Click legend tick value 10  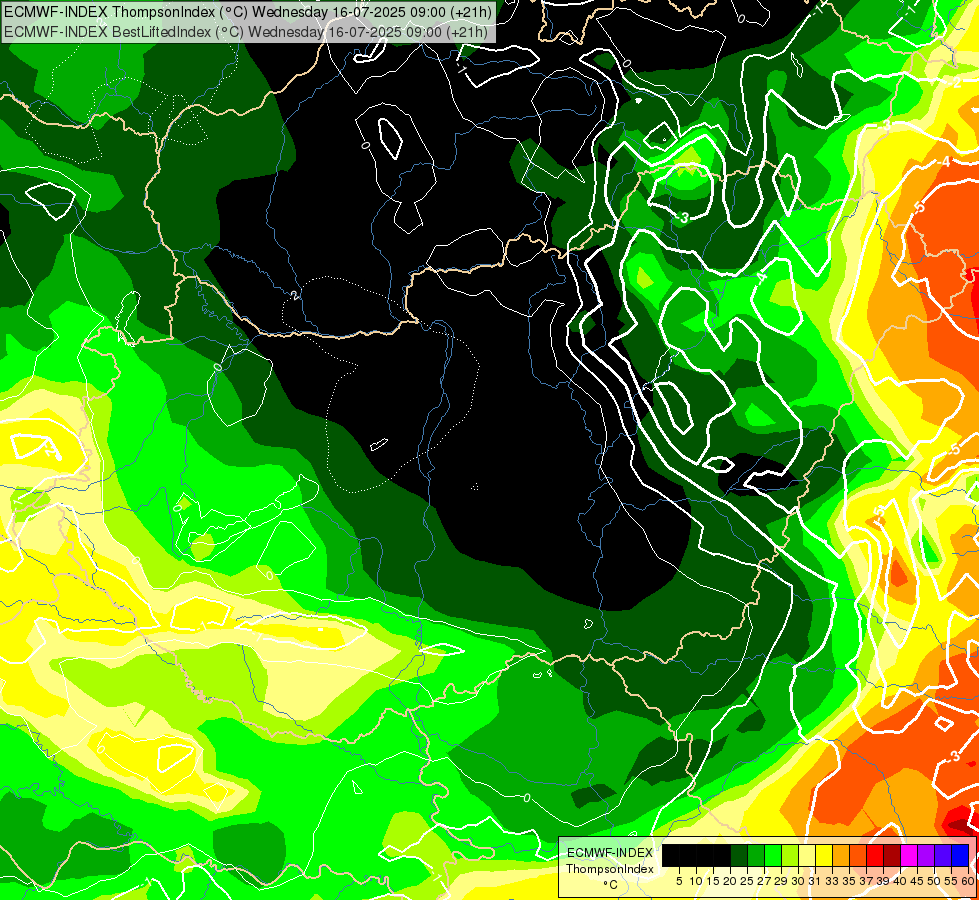click(x=697, y=881)
